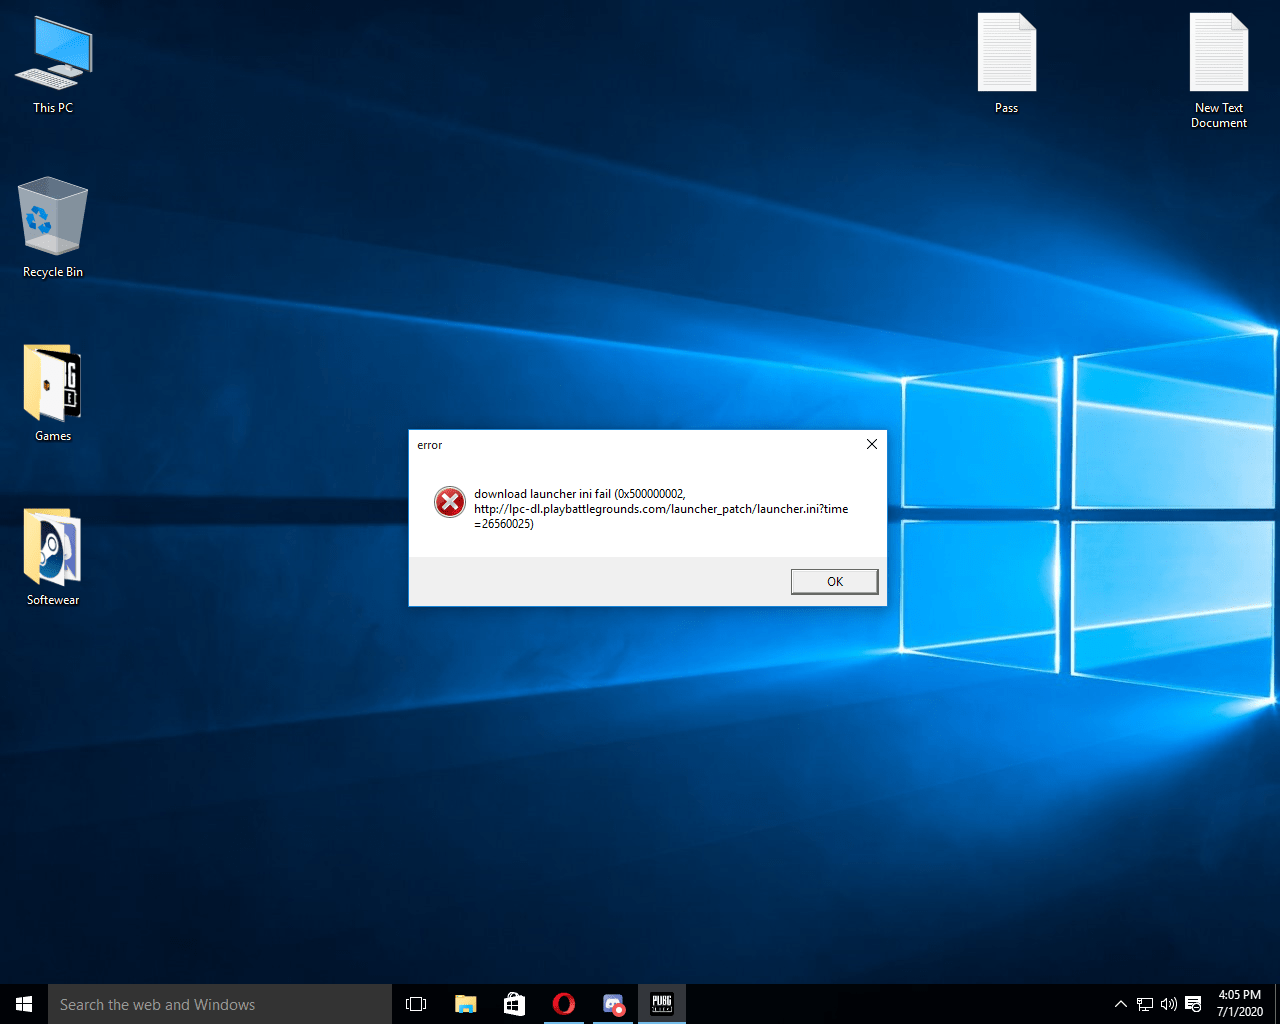The width and height of the screenshot is (1280, 1024).
Task: Open the network status tray icon
Action: (x=1145, y=1004)
